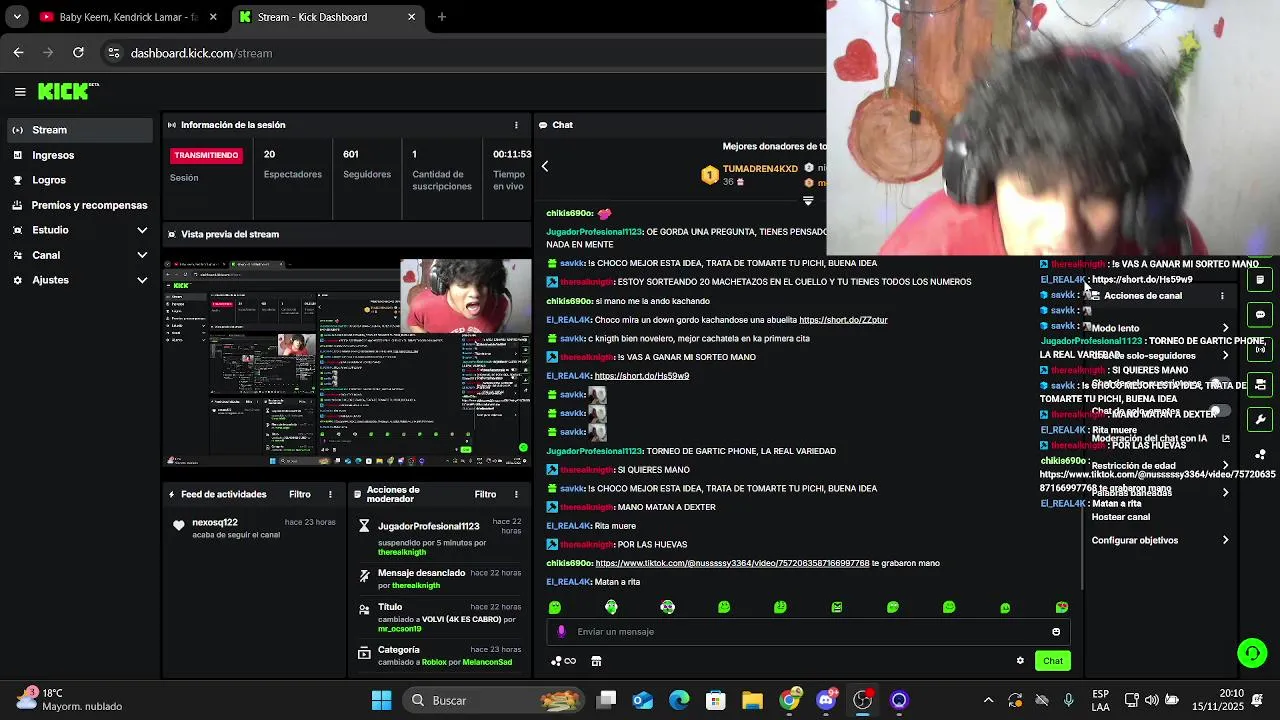Click the taskbar Buscar search box
The height and width of the screenshot is (720, 1280).
[494, 700]
